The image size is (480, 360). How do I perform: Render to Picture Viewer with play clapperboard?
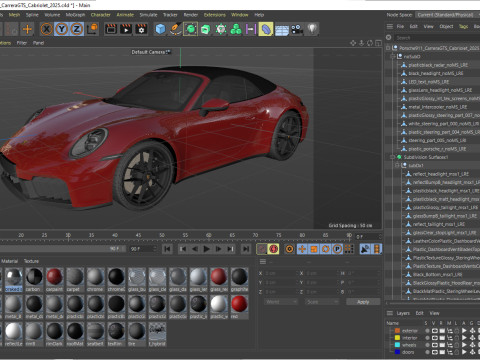pos(126,29)
